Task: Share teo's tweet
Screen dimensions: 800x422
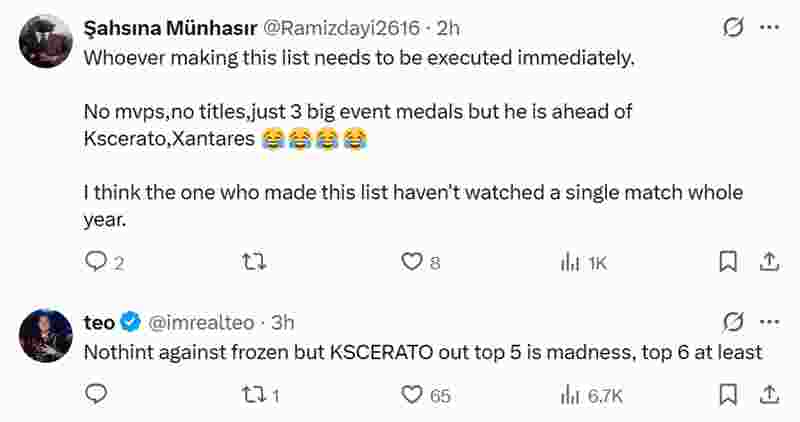Action: click(x=769, y=395)
